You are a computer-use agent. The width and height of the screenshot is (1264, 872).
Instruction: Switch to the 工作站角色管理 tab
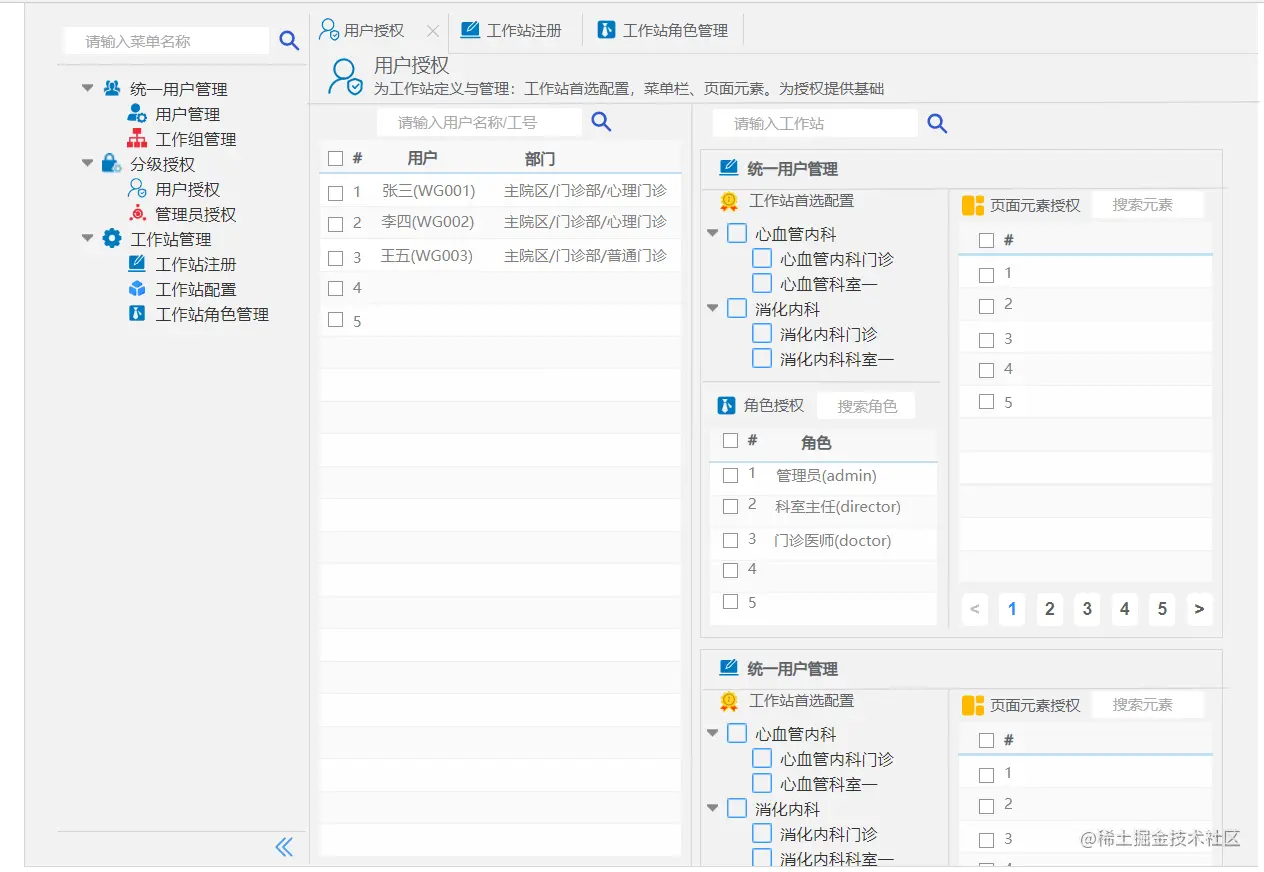point(663,30)
